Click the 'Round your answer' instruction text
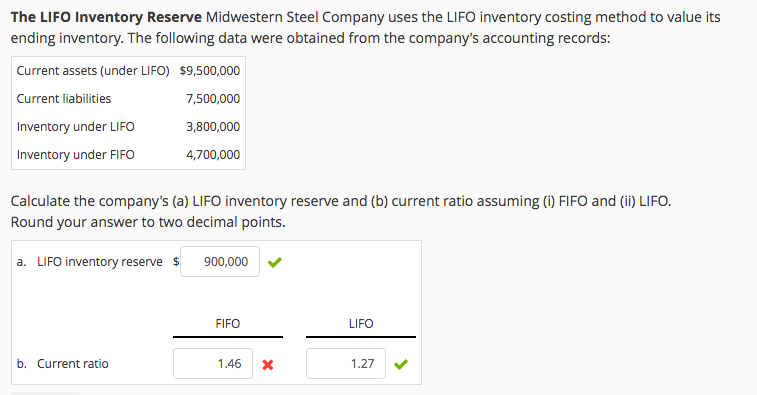 pyautogui.click(x=148, y=222)
